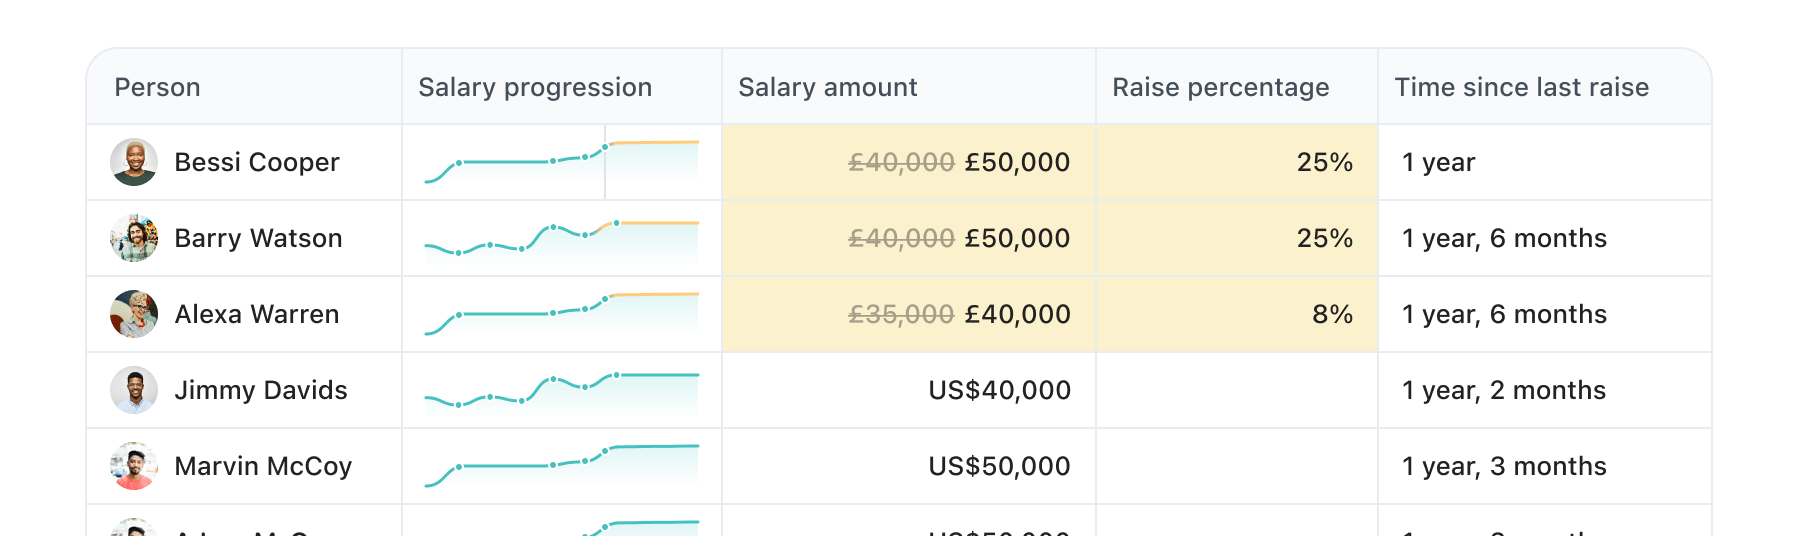The image size is (1798, 536).
Task: Click Bessi Cooper's avatar photo
Action: point(134,162)
